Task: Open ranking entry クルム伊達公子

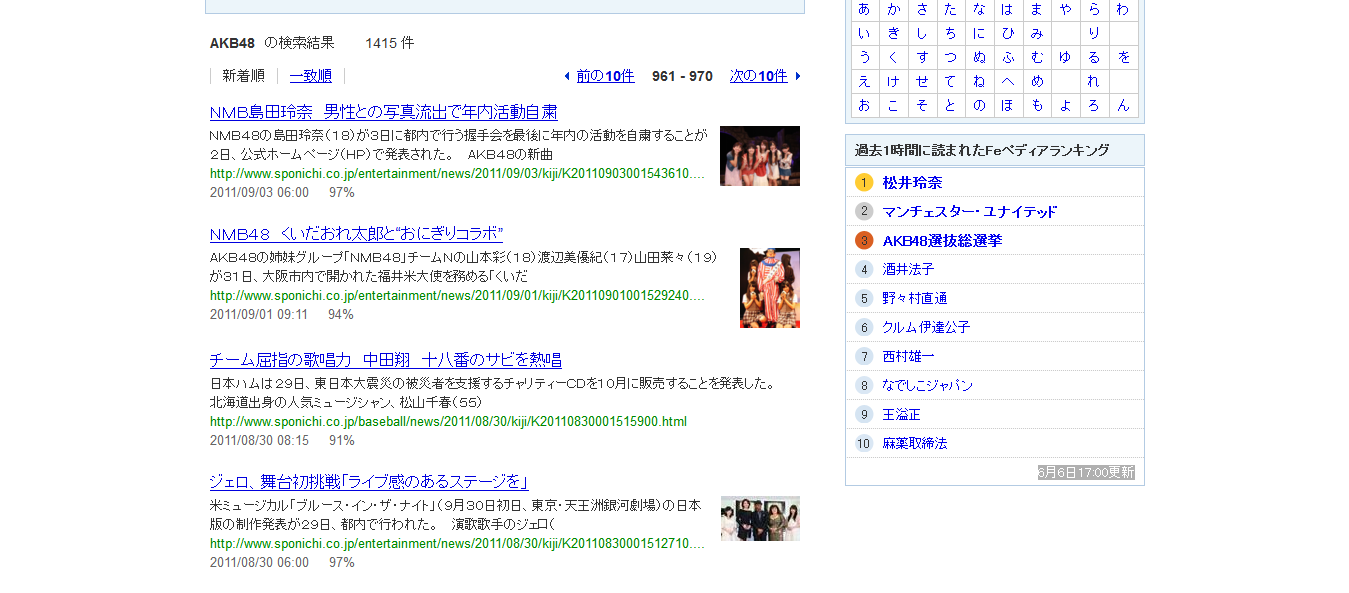Action: [x=926, y=327]
